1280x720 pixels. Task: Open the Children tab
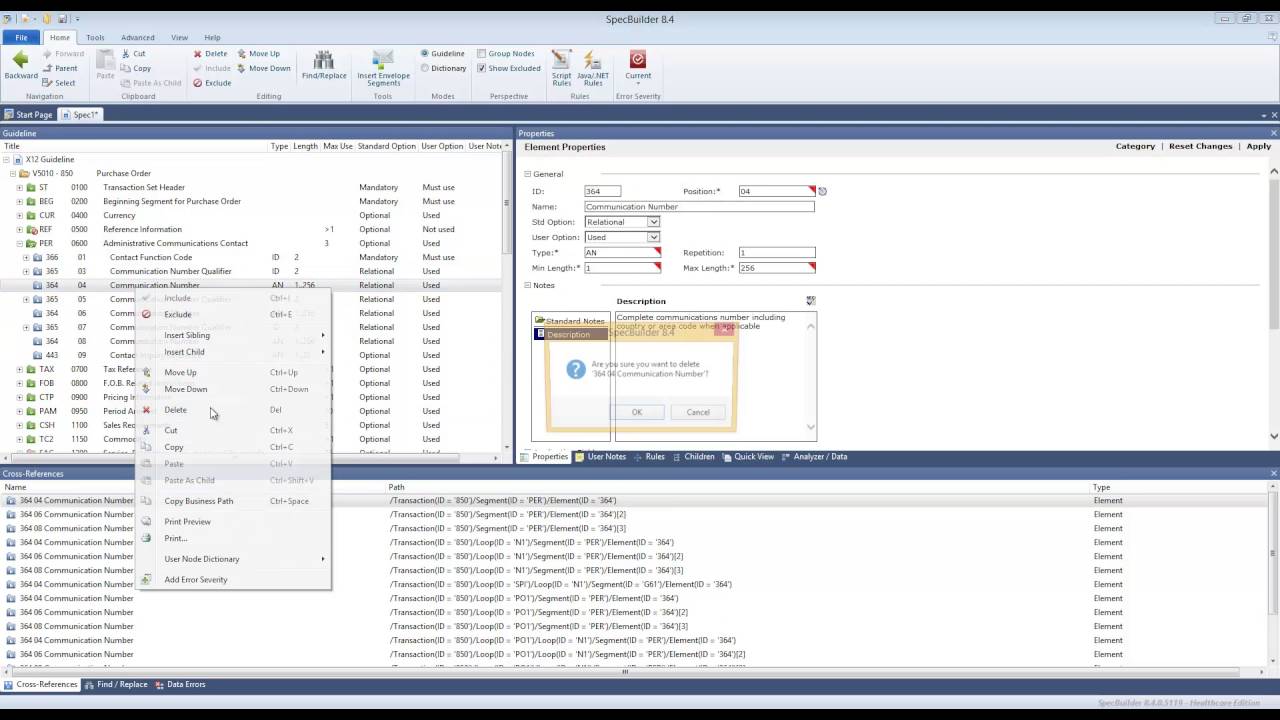[x=693, y=457]
